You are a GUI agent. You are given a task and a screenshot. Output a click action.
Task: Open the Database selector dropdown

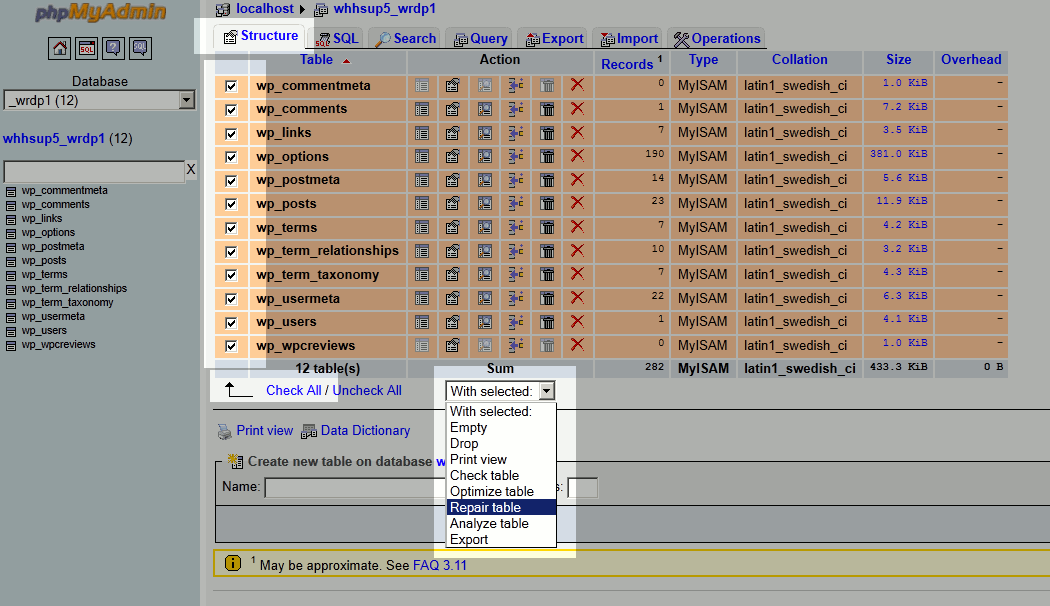pyautogui.click(x=186, y=100)
